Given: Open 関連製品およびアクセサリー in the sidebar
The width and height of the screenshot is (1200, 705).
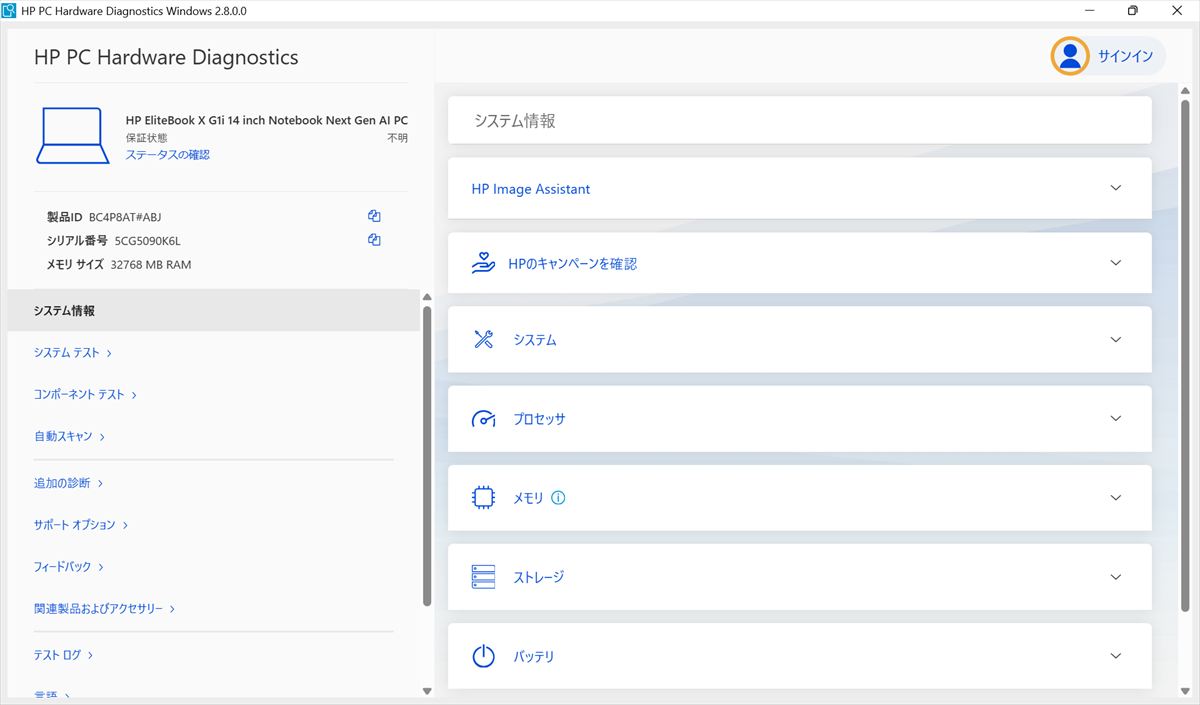Looking at the screenshot, I should click(104, 608).
